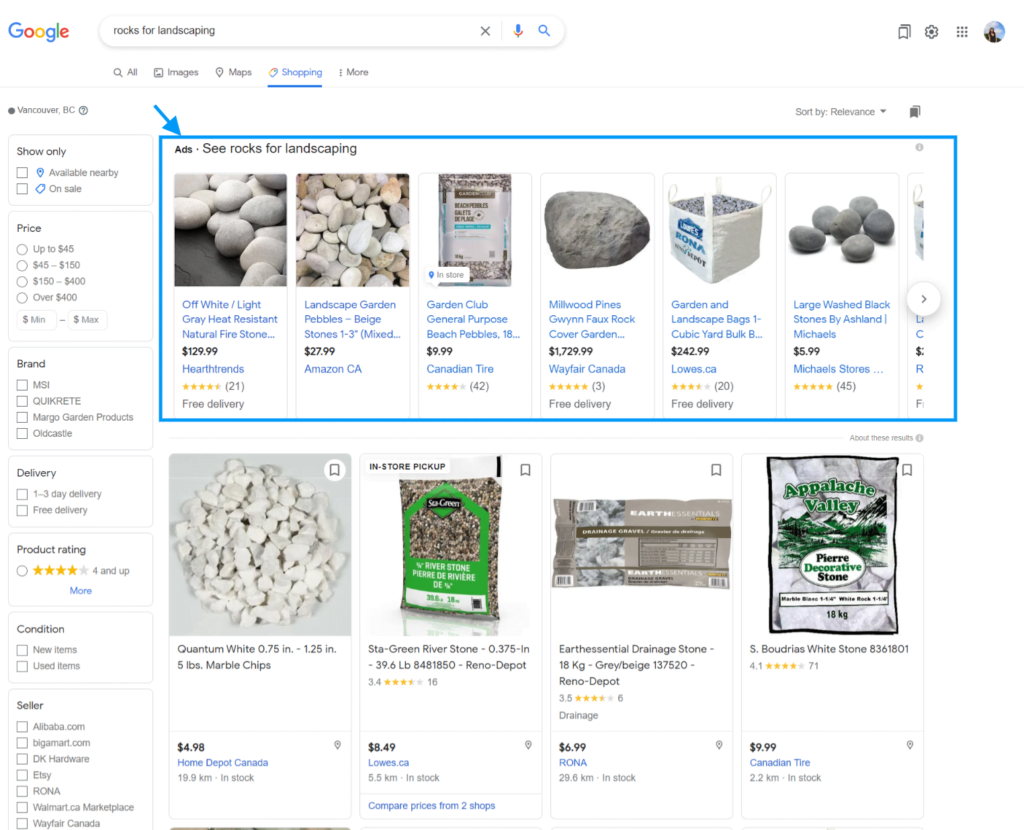Bookmark the Earthessential Drainage Stone product
Viewport: 1024px width, 830px height.
[716, 470]
